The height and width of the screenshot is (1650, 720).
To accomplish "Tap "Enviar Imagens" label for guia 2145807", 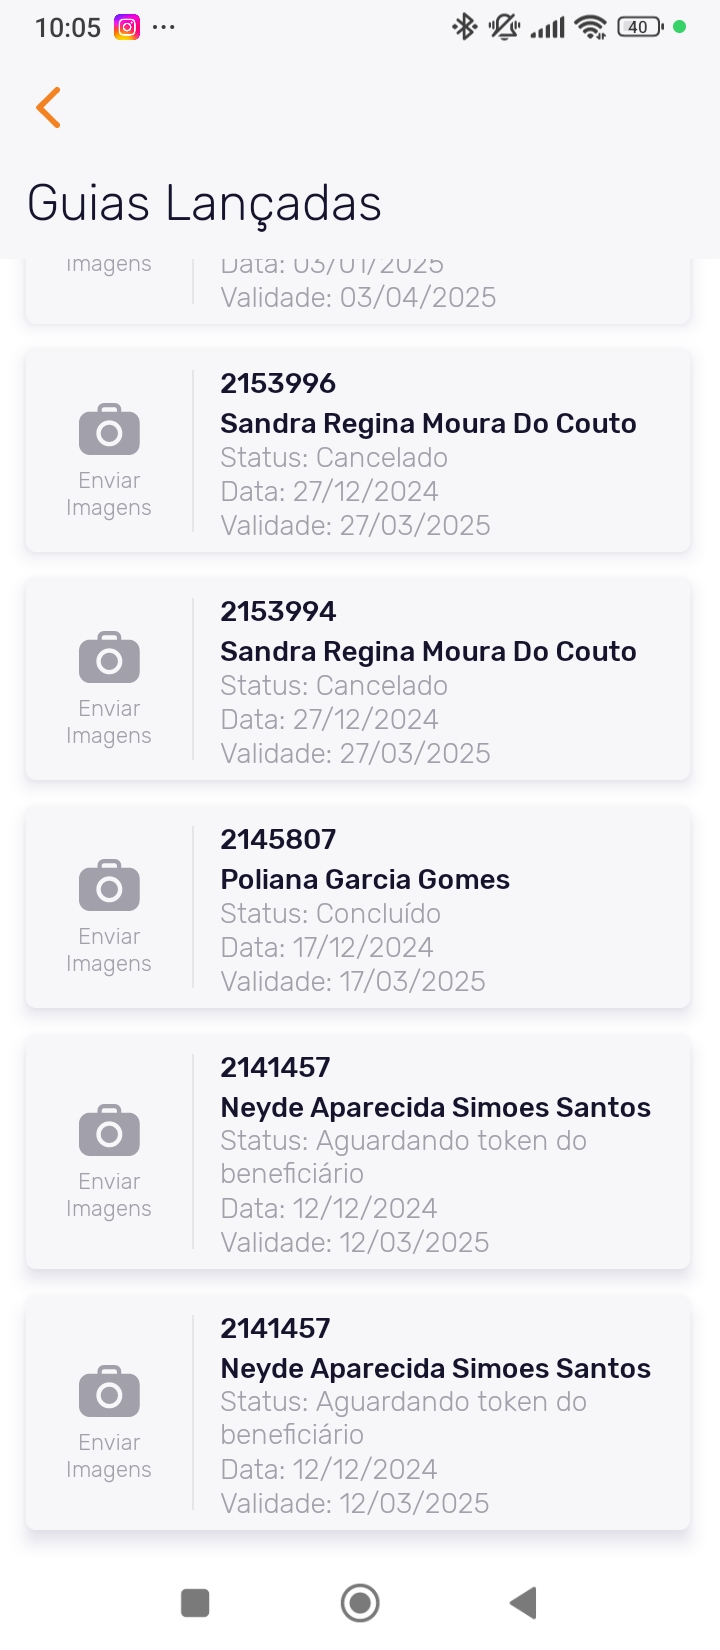I will point(109,950).
